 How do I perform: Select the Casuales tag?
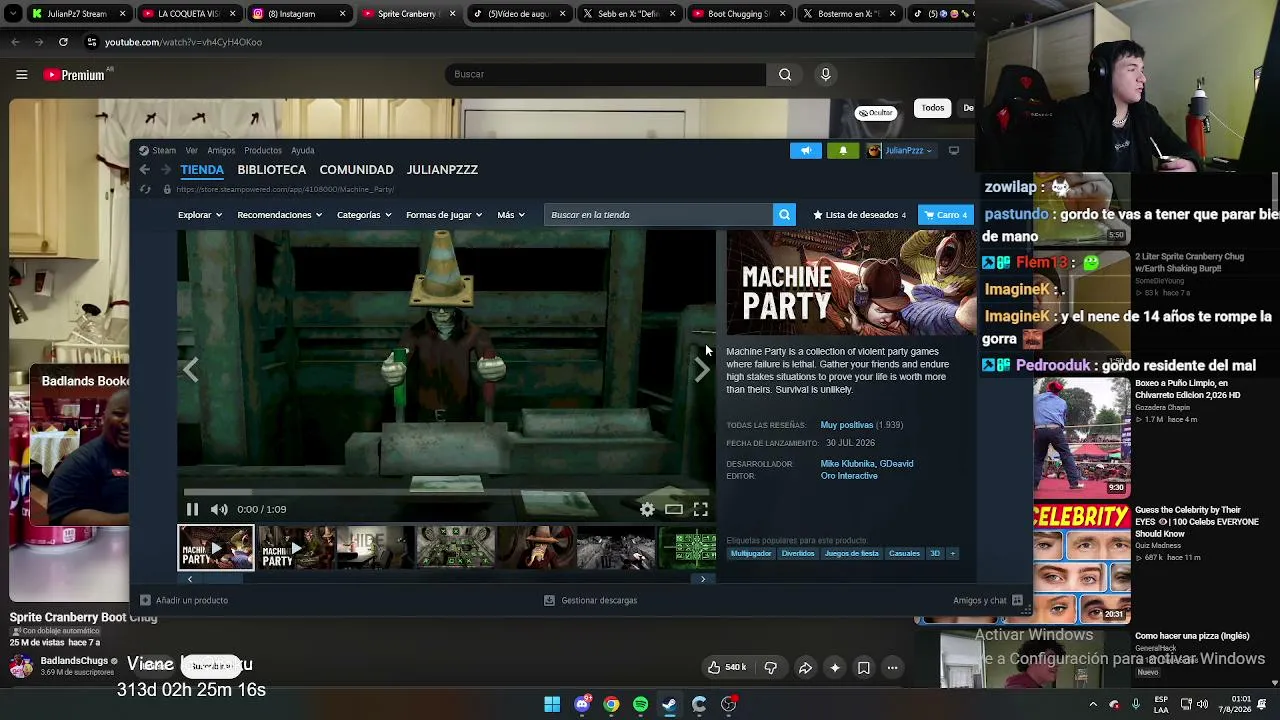coord(904,554)
